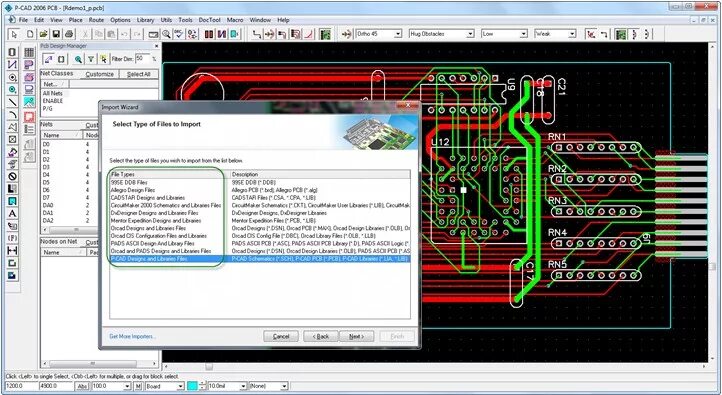Select net DA0 in Nets list
This screenshot has height=395, width=722.
(48, 205)
